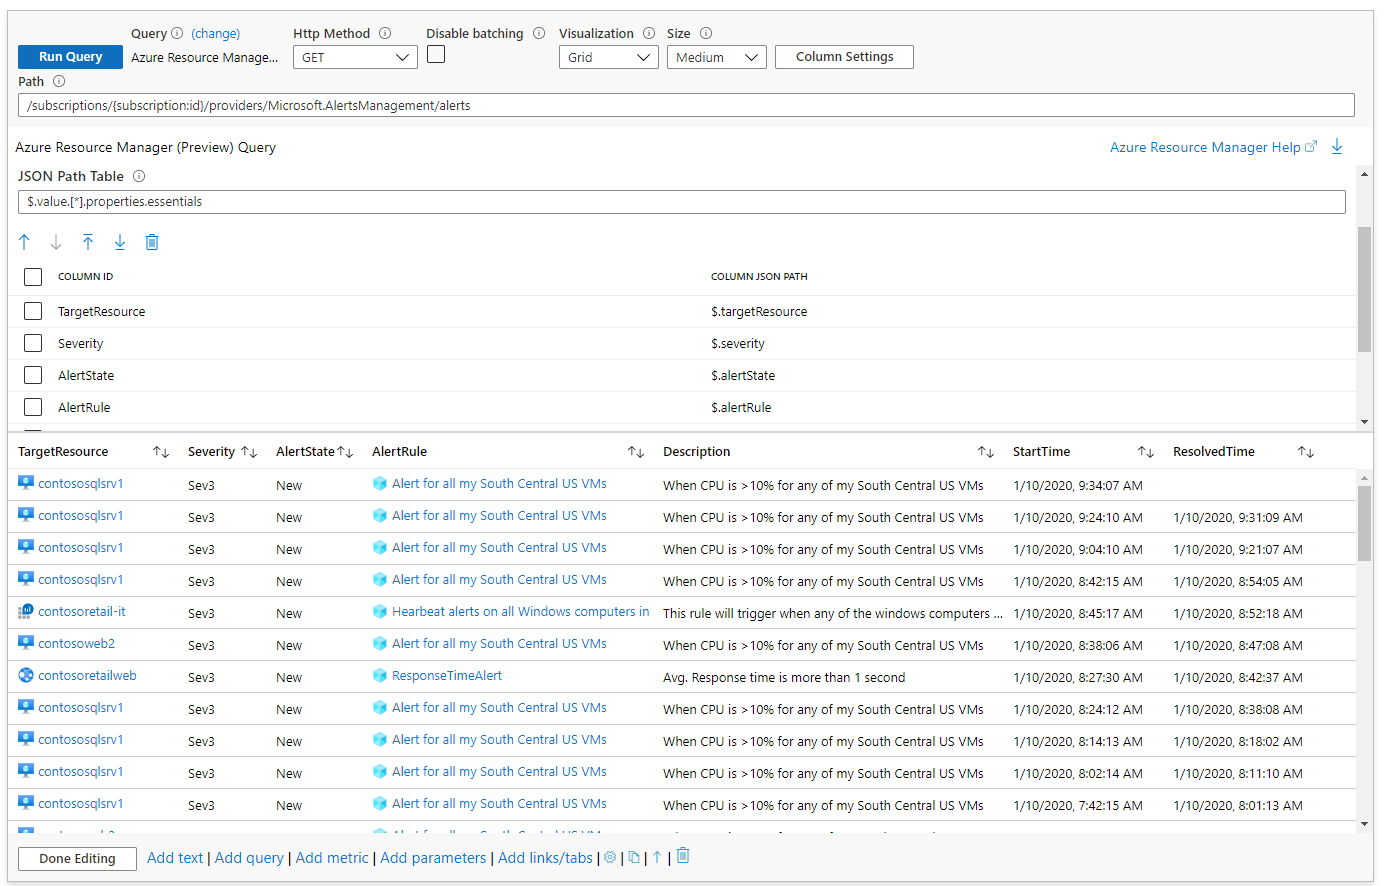Open the Http Method GET dropdown
The image size is (1384, 886).
pos(355,58)
